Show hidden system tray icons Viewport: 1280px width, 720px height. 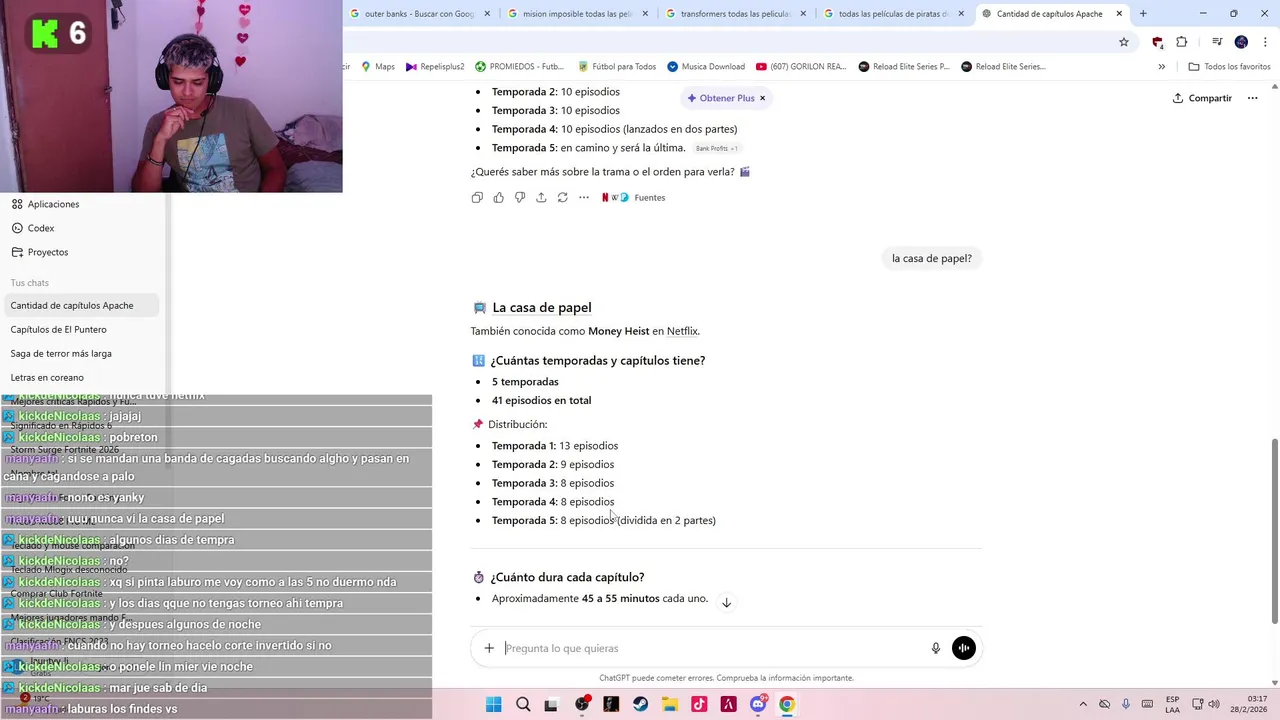(1083, 705)
